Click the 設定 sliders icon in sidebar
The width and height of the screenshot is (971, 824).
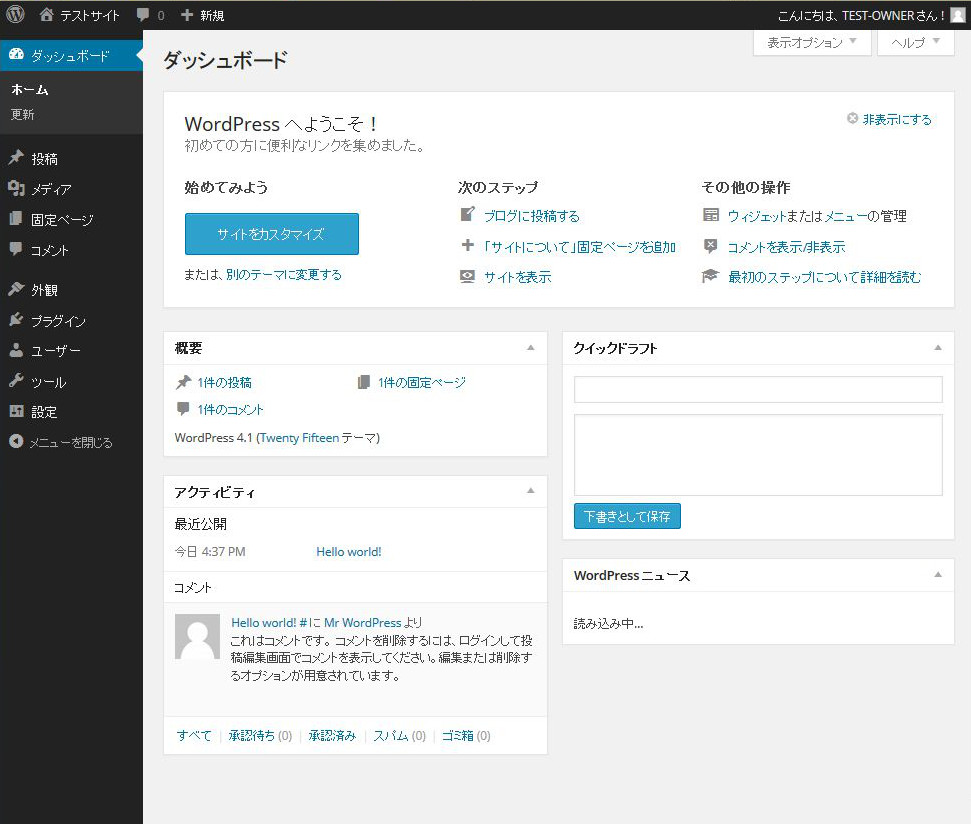click(x=16, y=410)
